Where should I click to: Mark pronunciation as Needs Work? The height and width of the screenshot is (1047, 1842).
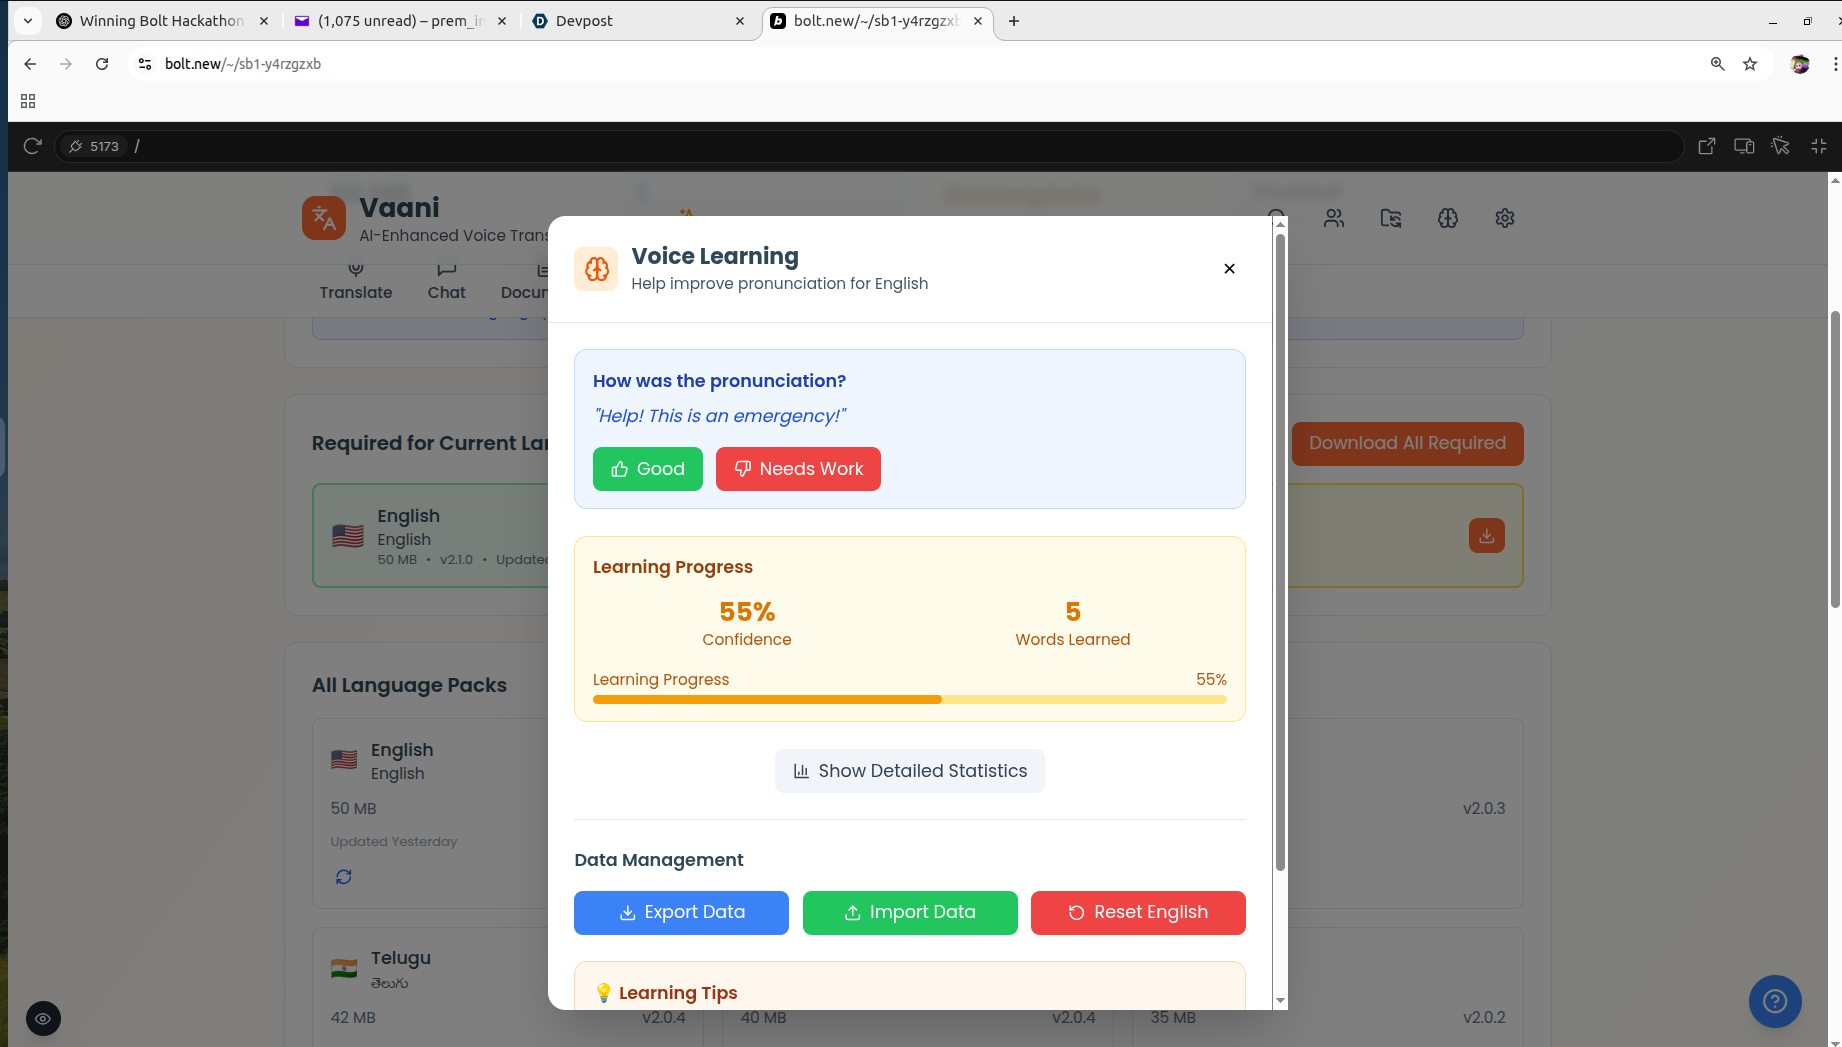[x=798, y=469]
